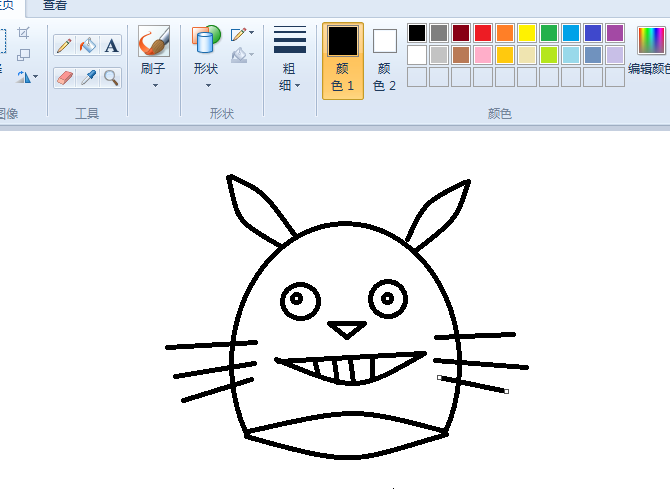Pick the gold color swatch
Screen dimensions: 670x491
pyautogui.click(x=505, y=55)
